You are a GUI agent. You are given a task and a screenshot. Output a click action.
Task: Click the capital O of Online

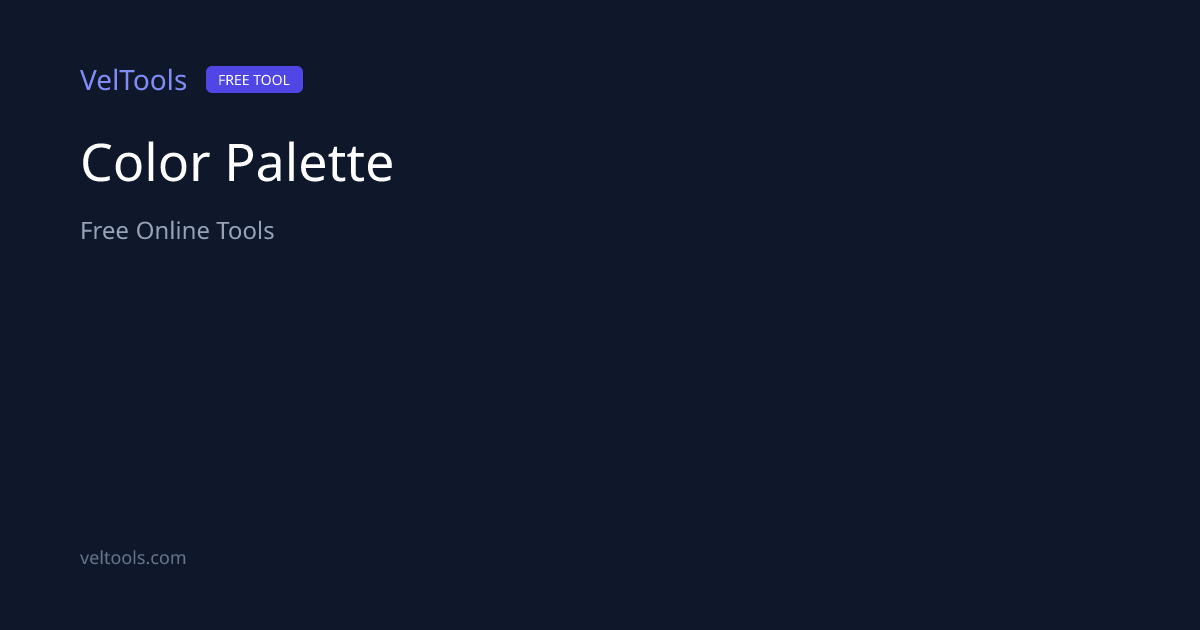(x=146, y=231)
